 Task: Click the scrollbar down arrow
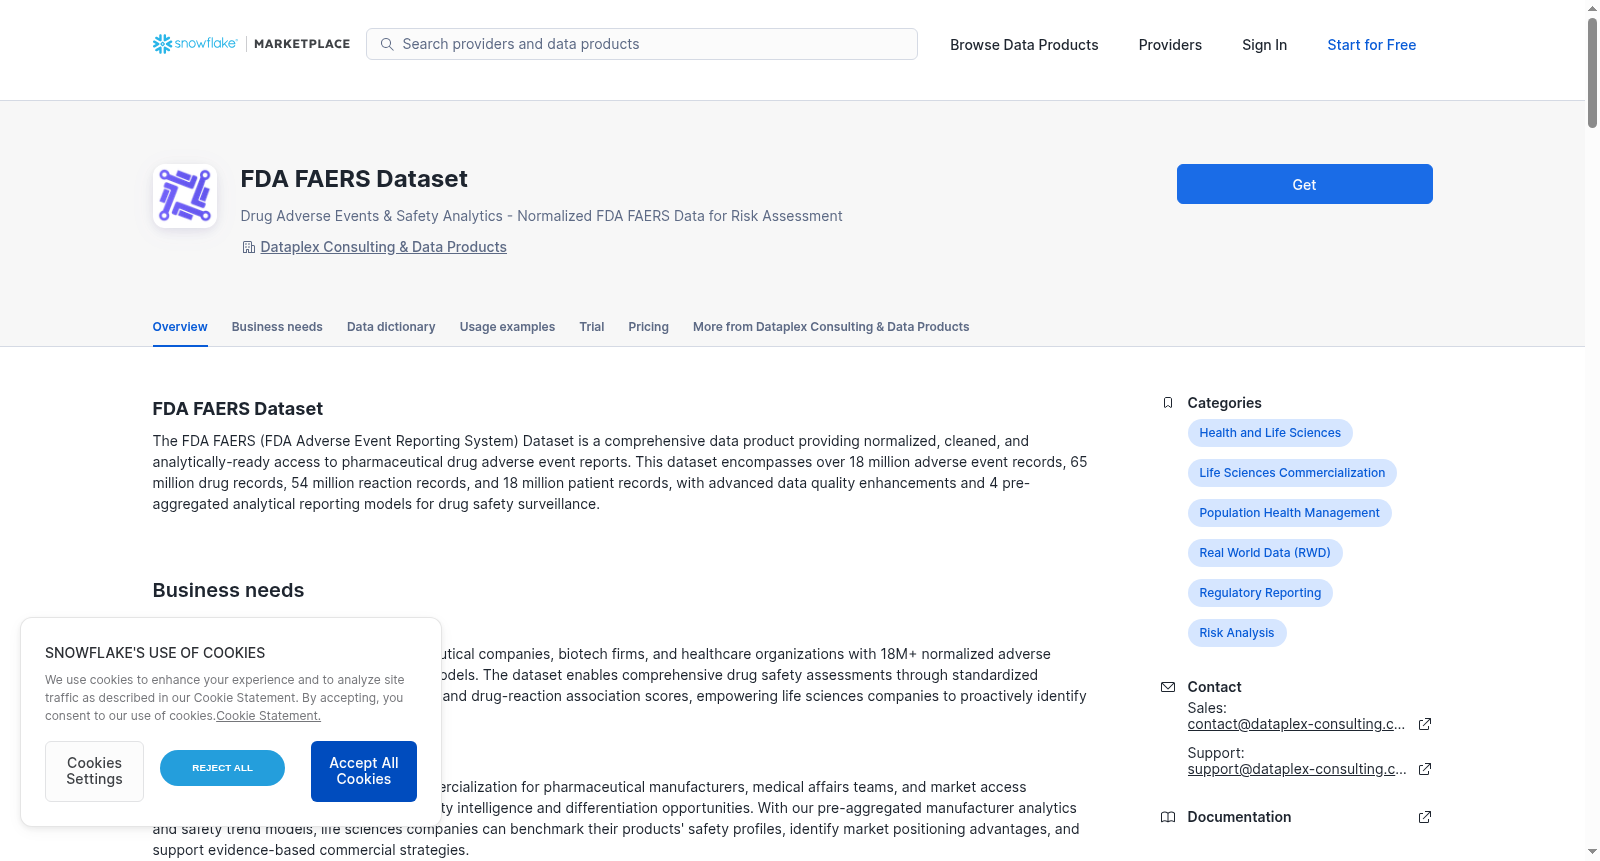pos(1592,852)
